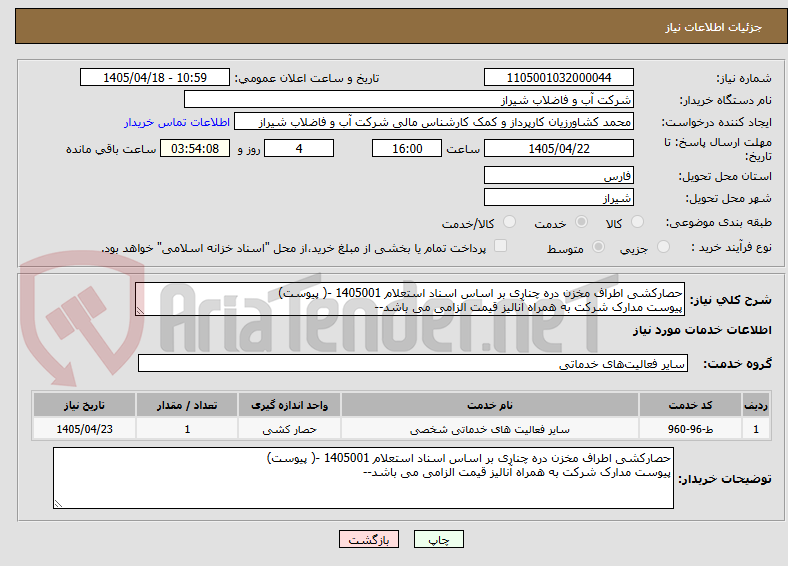Click the remaining days field showing 4

pyautogui.click(x=299, y=148)
